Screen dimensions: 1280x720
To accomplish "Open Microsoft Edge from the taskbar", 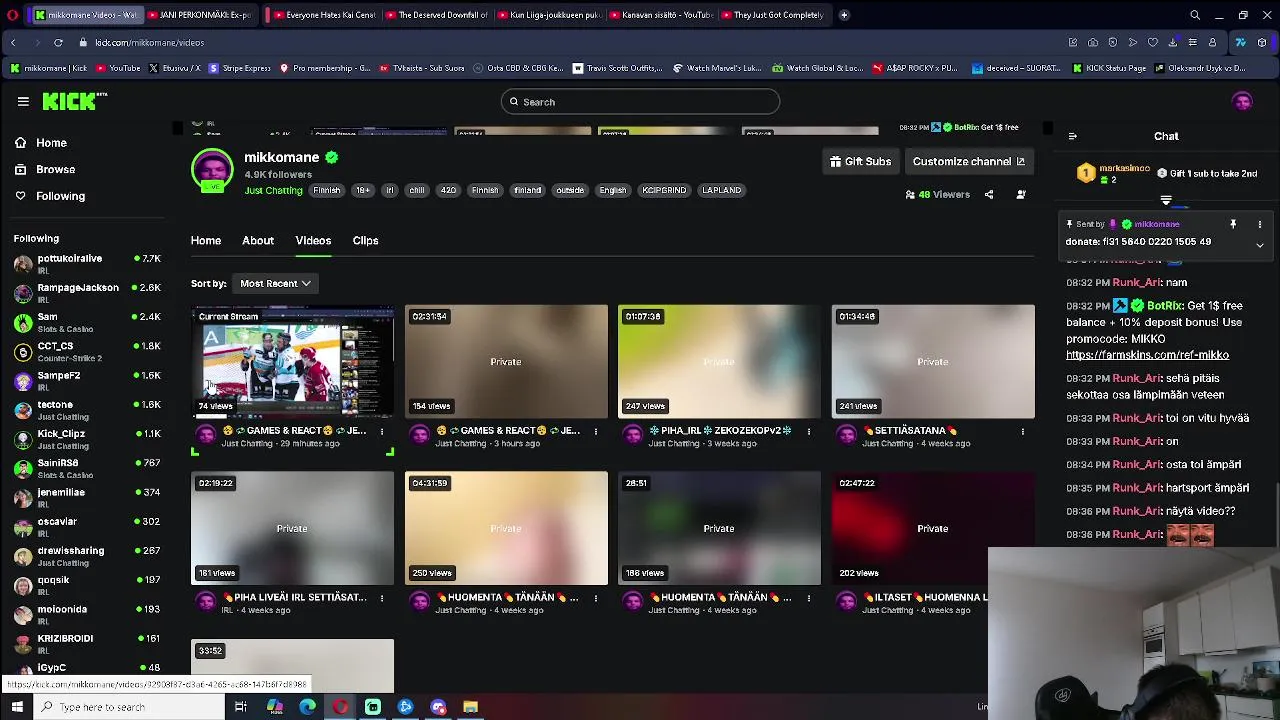I will pos(307,707).
